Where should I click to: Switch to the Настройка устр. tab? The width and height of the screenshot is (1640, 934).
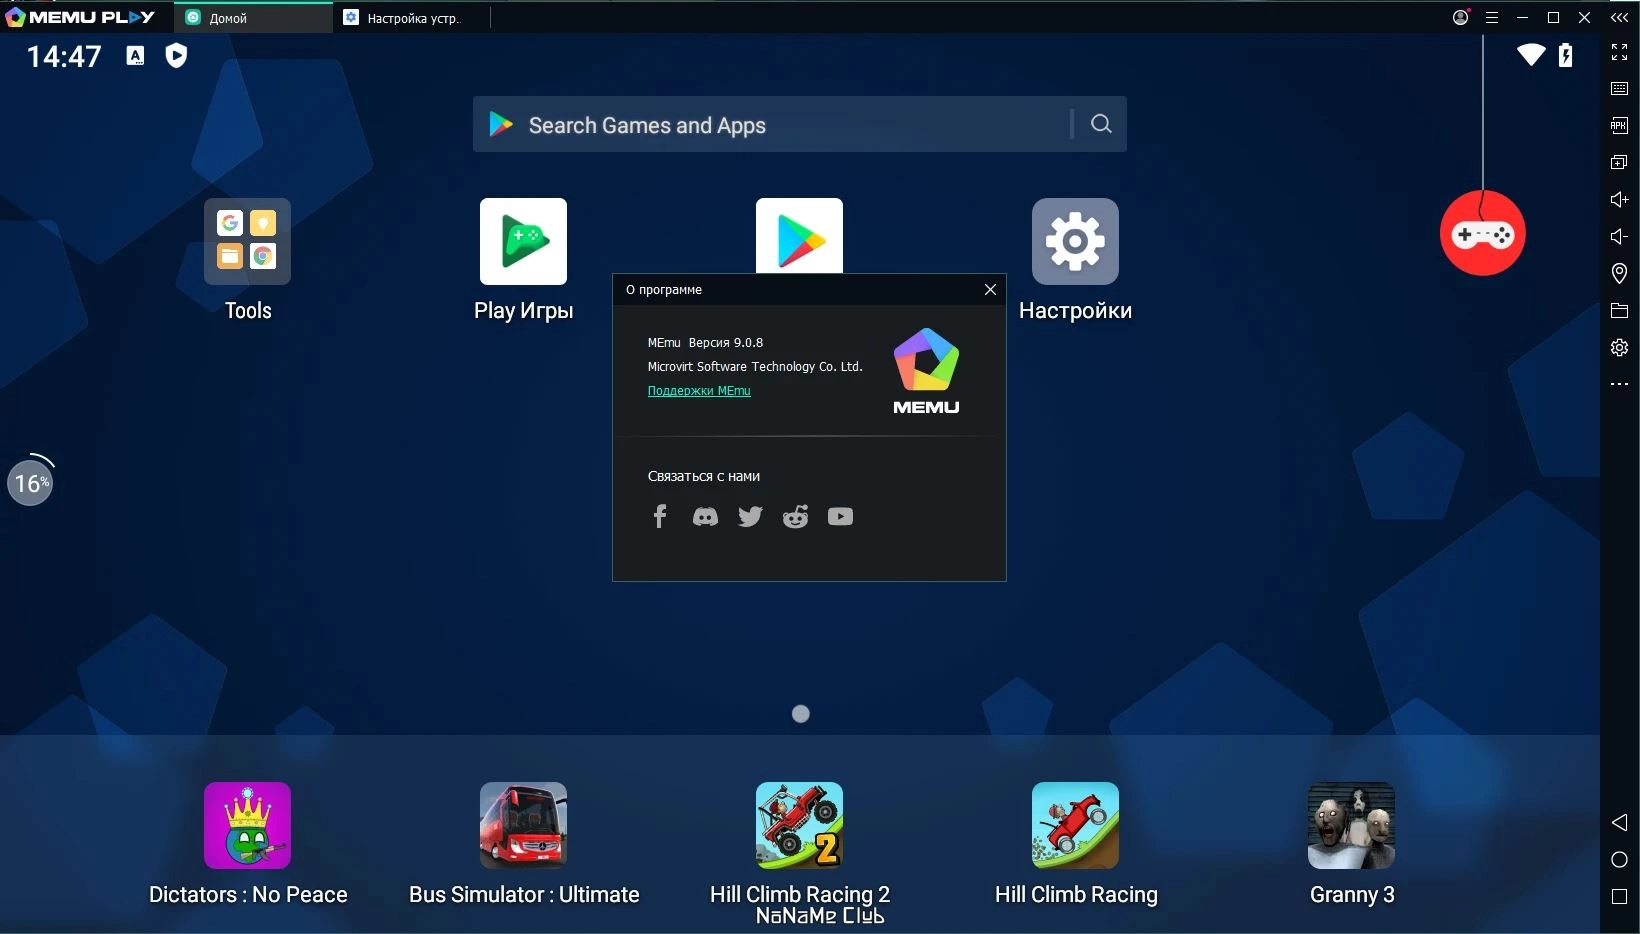pyautogui.click(x=411, y=18)
